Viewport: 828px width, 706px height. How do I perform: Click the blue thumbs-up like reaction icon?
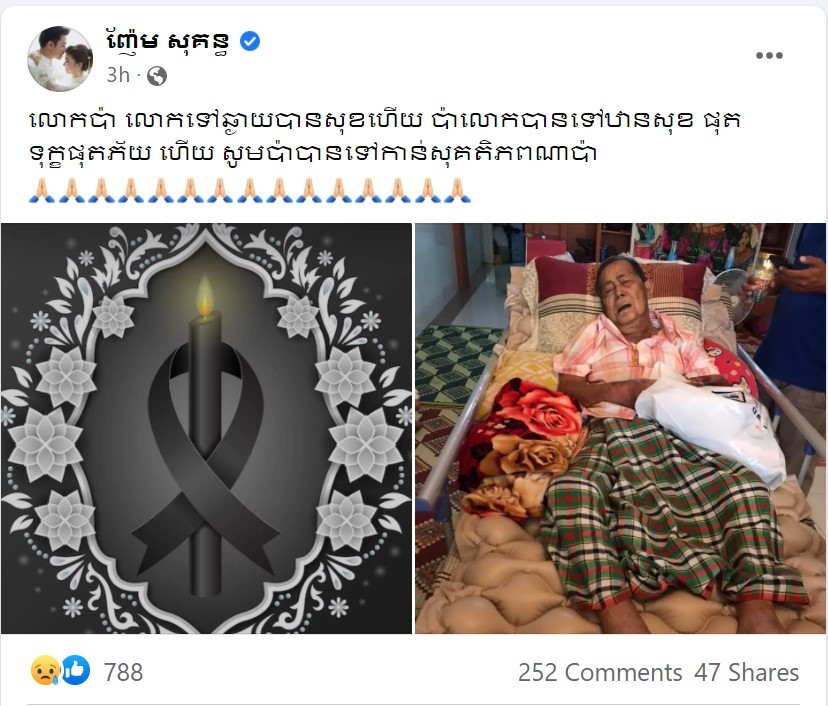tap(76, 671)
